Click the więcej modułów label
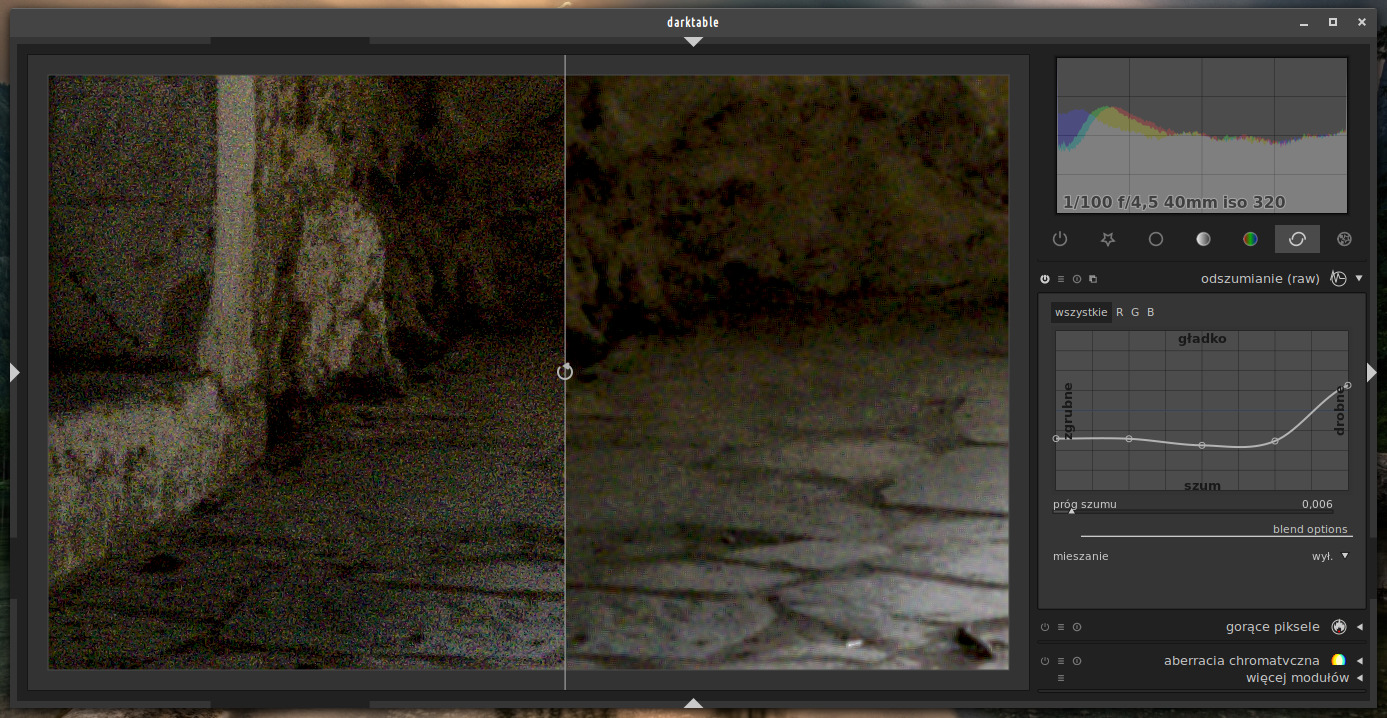The height and width of the screenshot is (718, 1387). click(x=1295, y=678)
